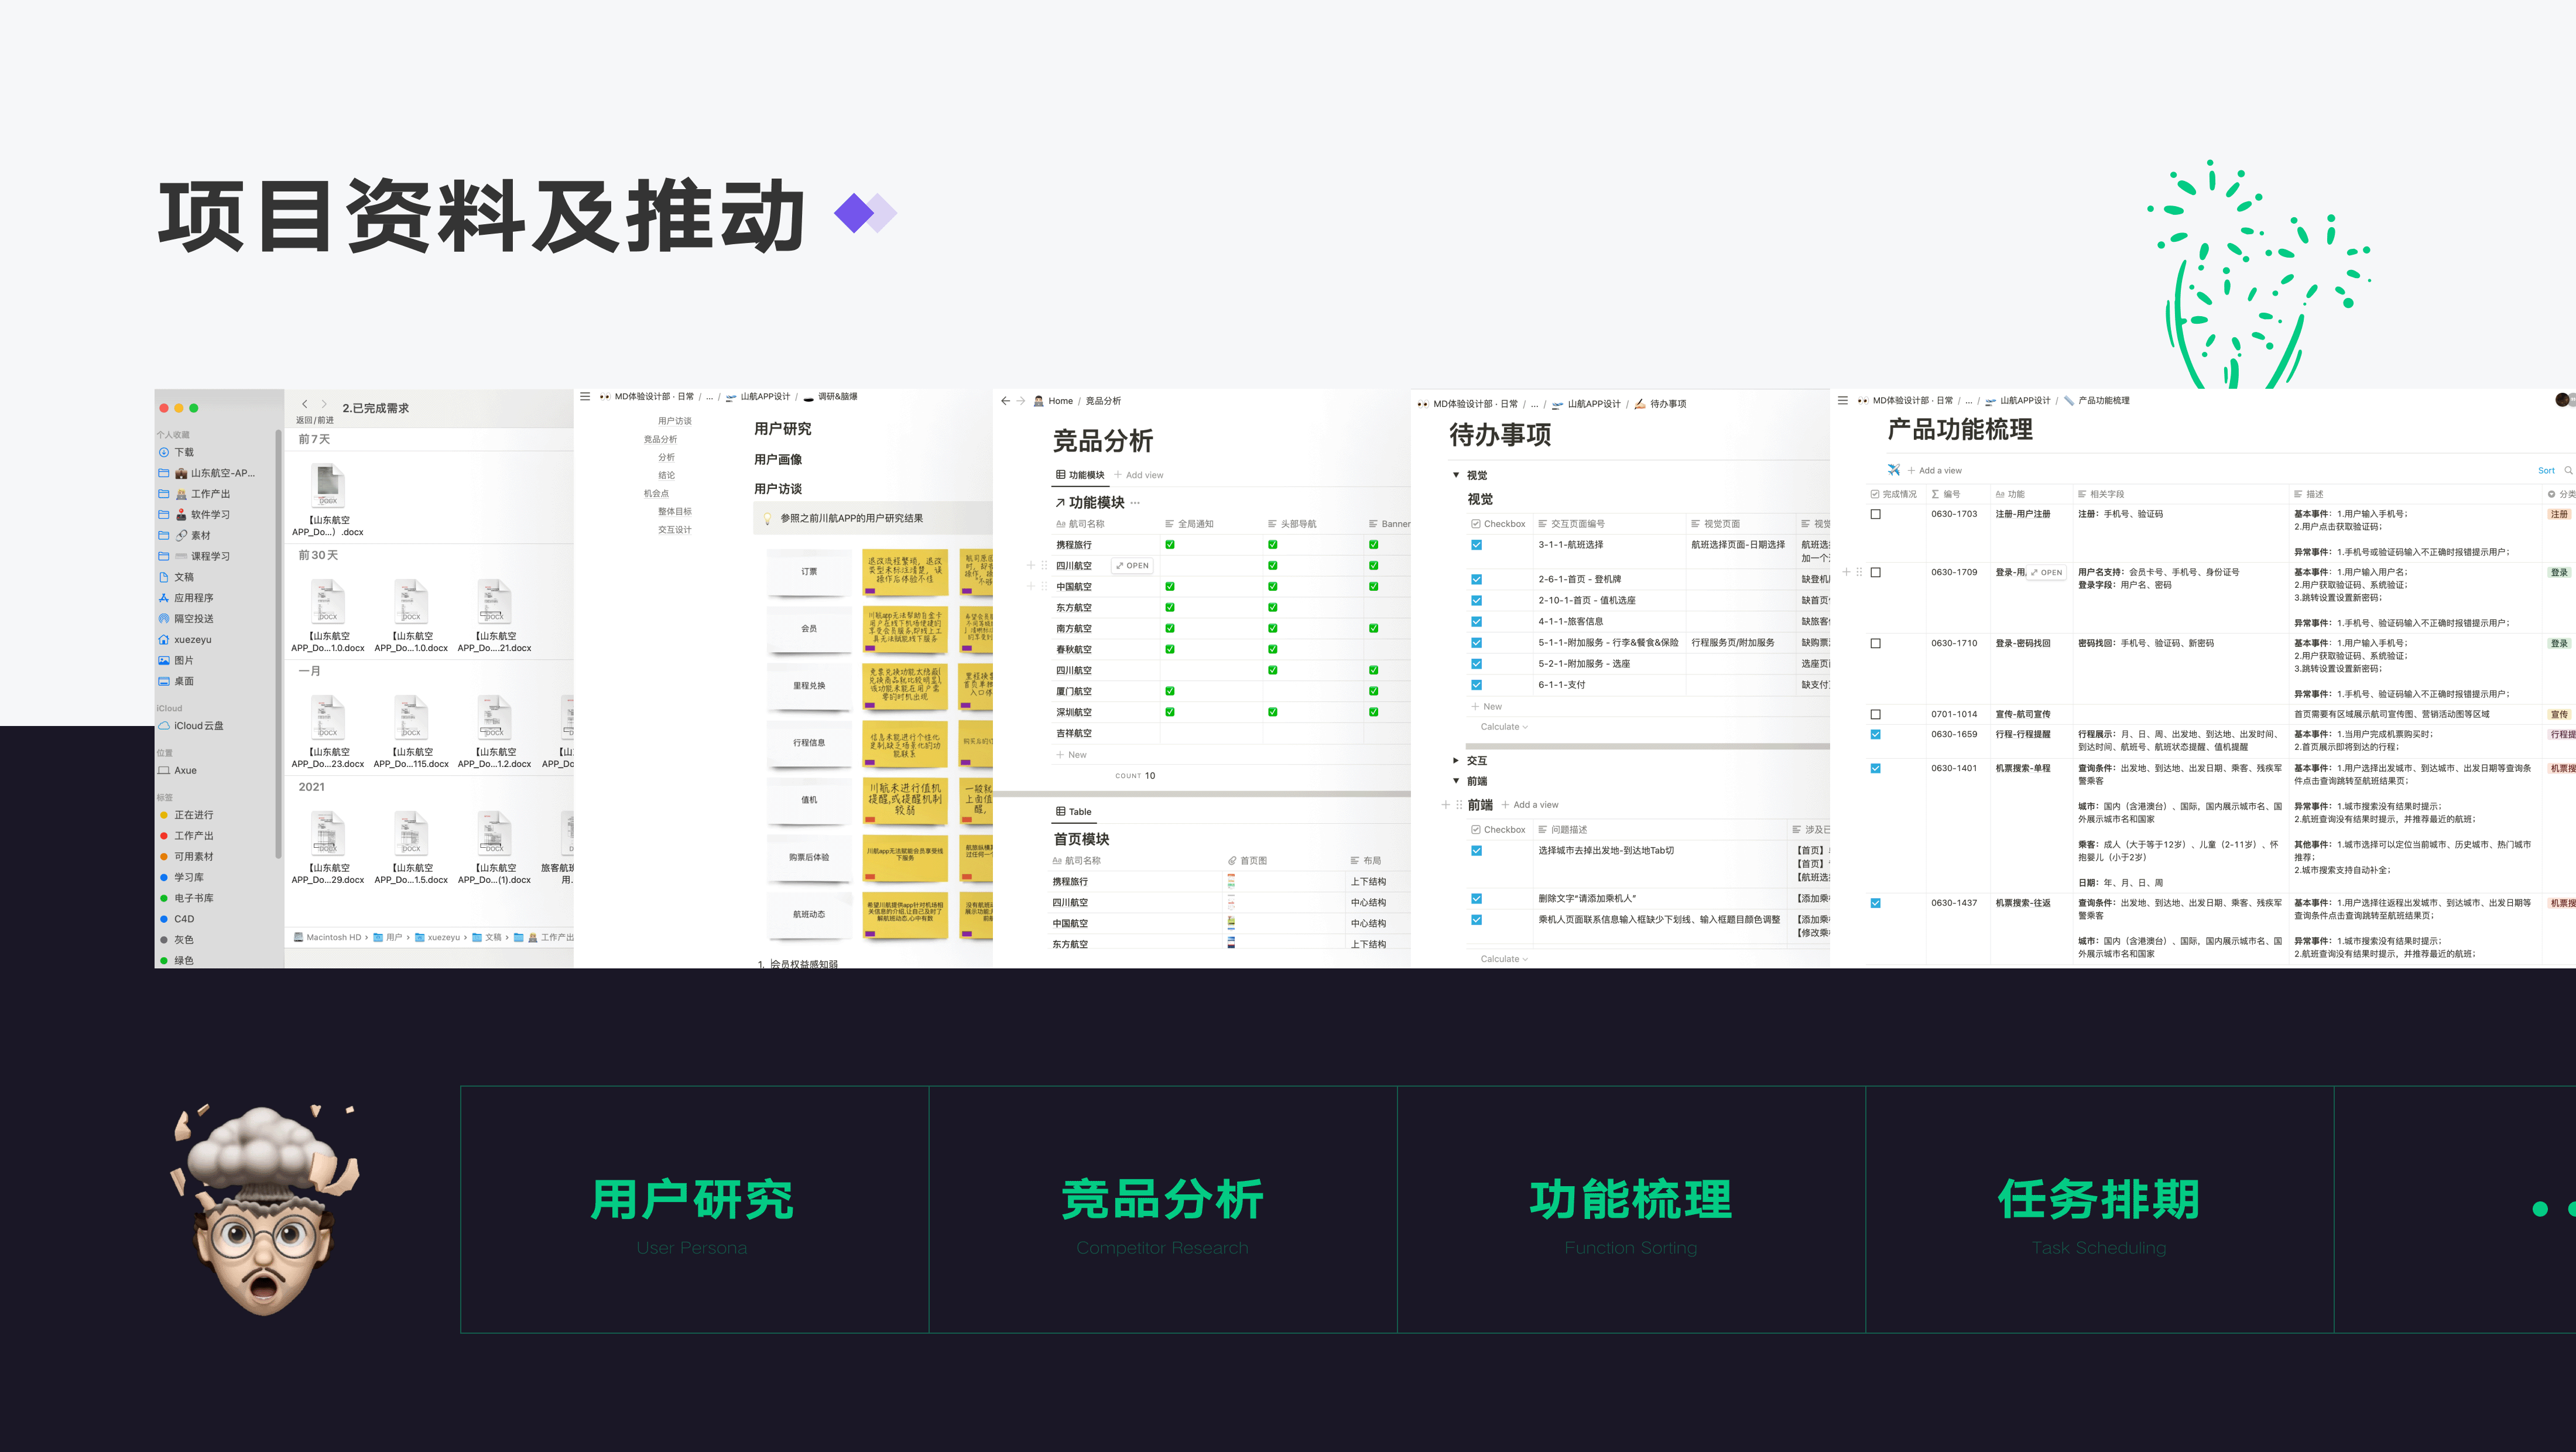Toggle 深圳航空 Banner checkbox
2576x1452 pixels.
pos(1373,712)
